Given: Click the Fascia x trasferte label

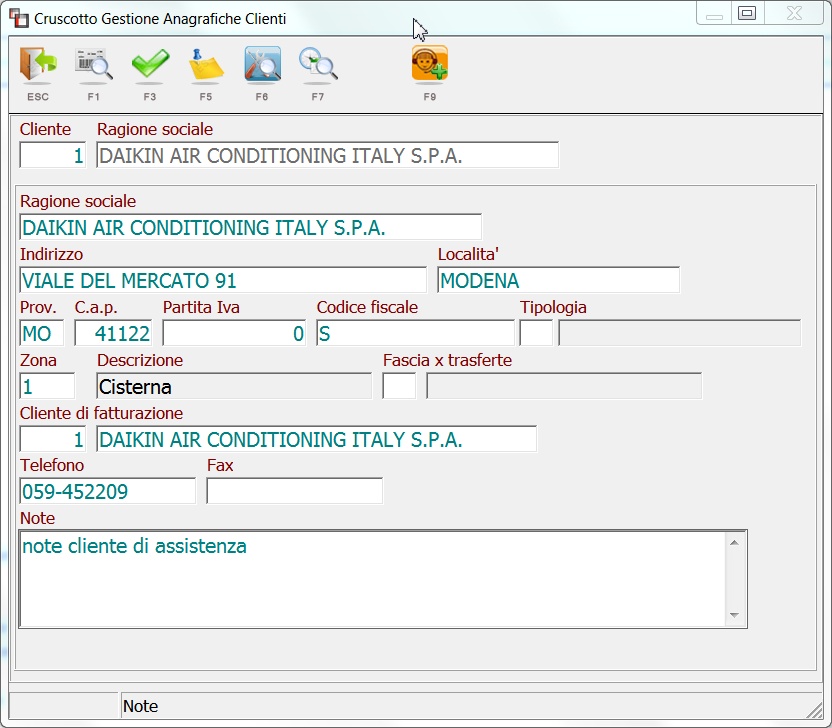Looking at the screenshot, I should (447, 360).
